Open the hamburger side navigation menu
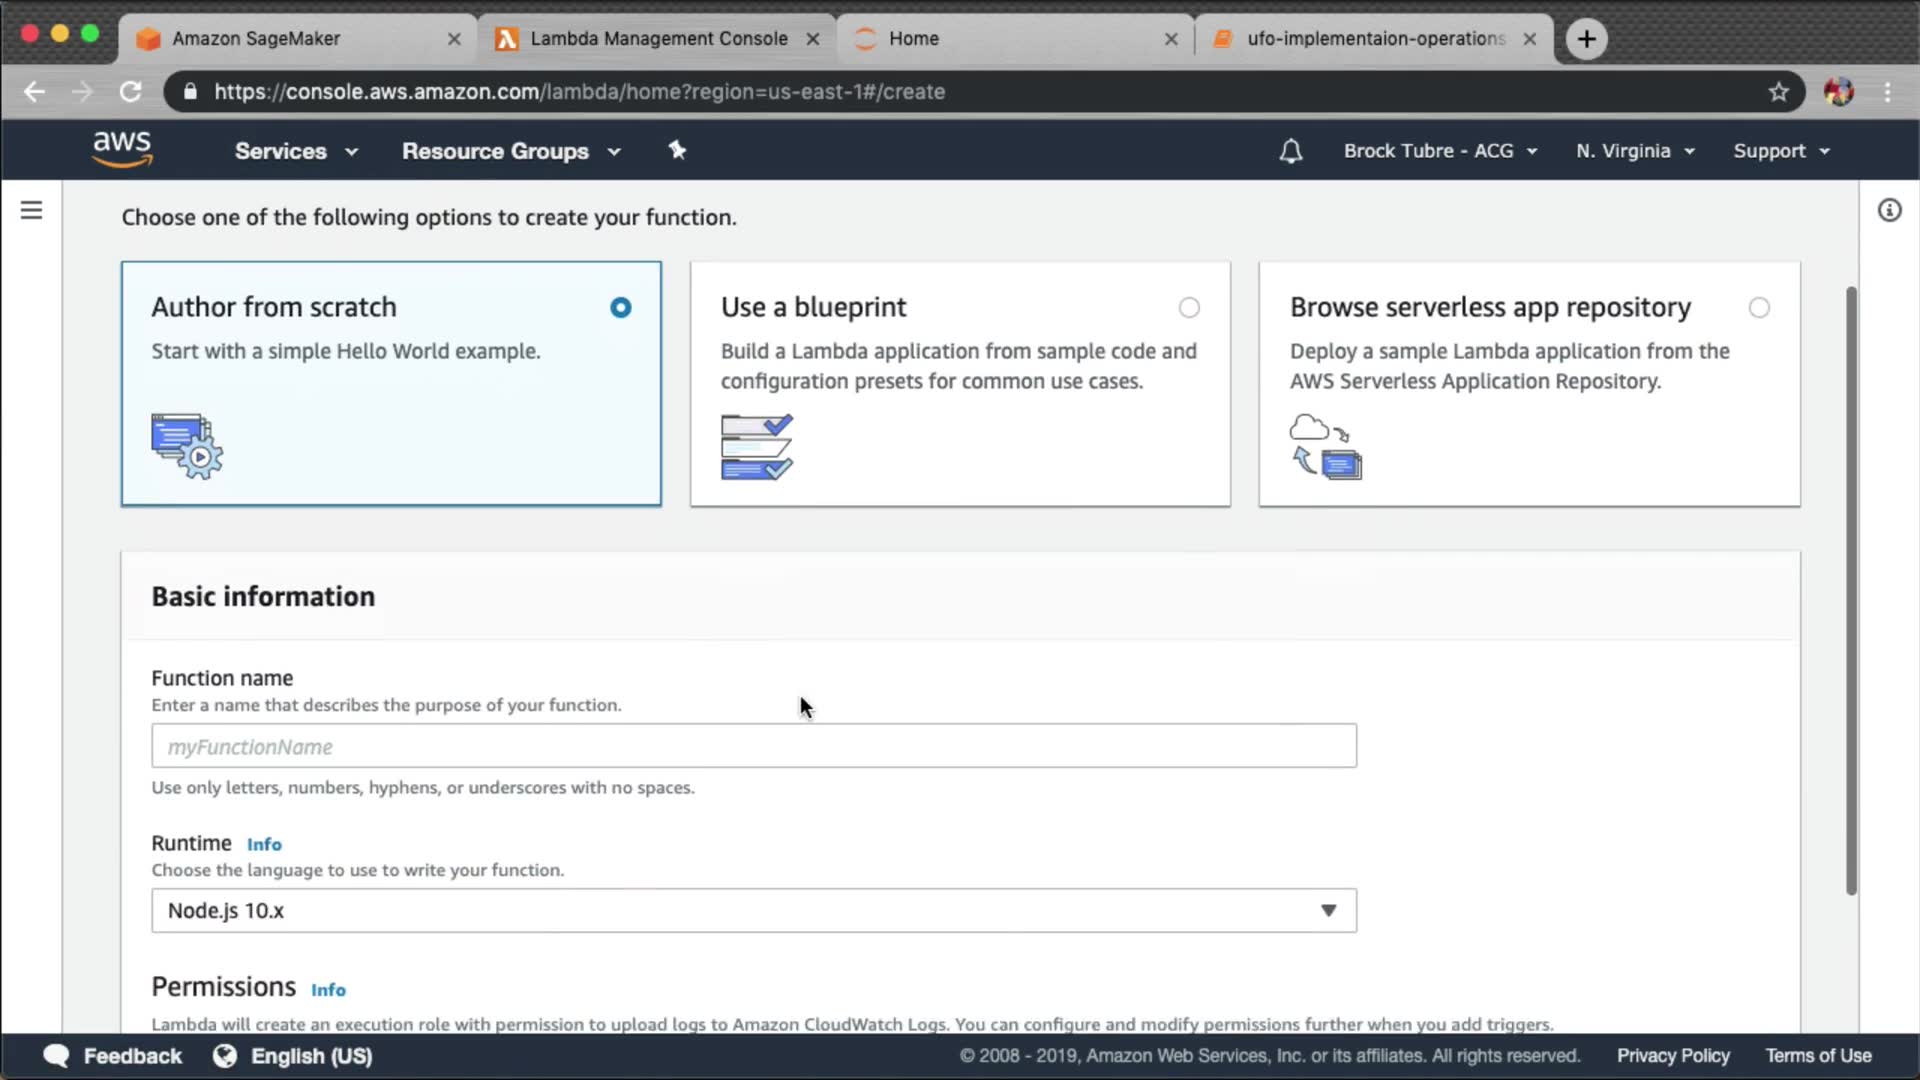The width and height of the screenshot is (1920, 1080). pyautogui.click(x=32, y=210)
